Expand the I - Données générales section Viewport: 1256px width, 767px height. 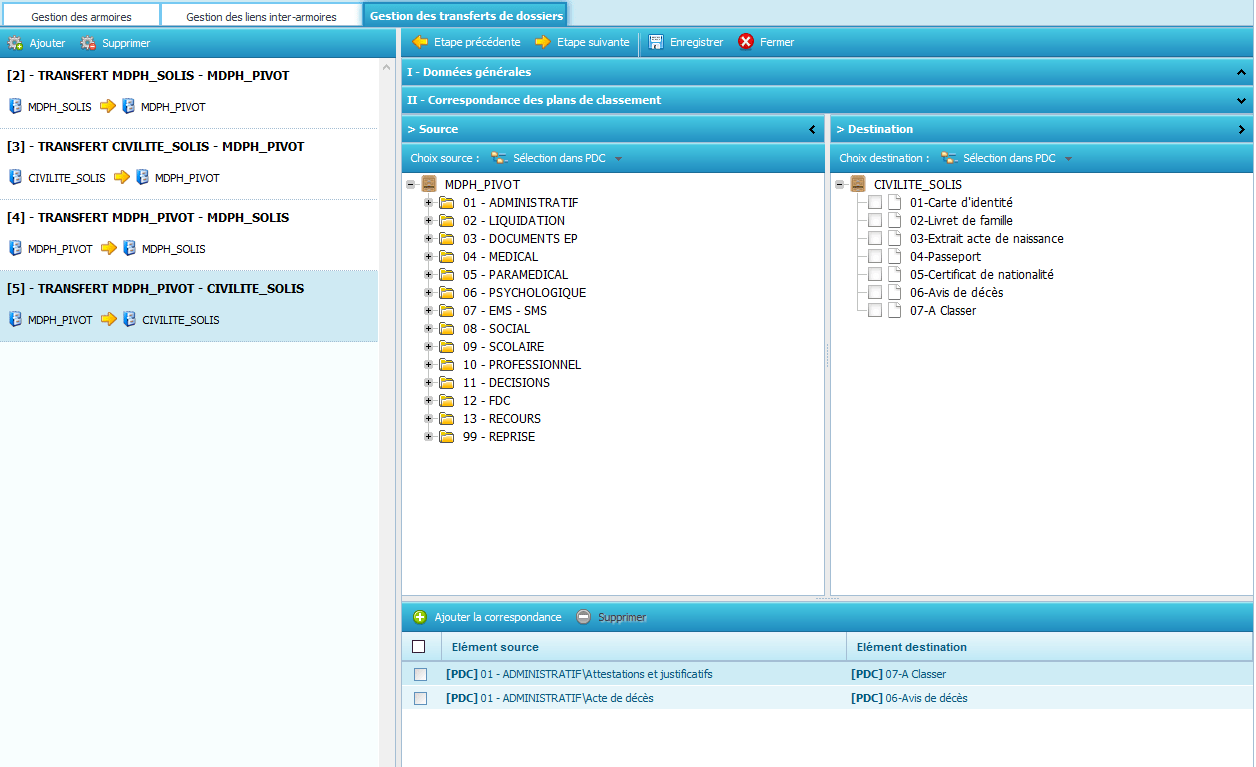[x=1241, y=72]
